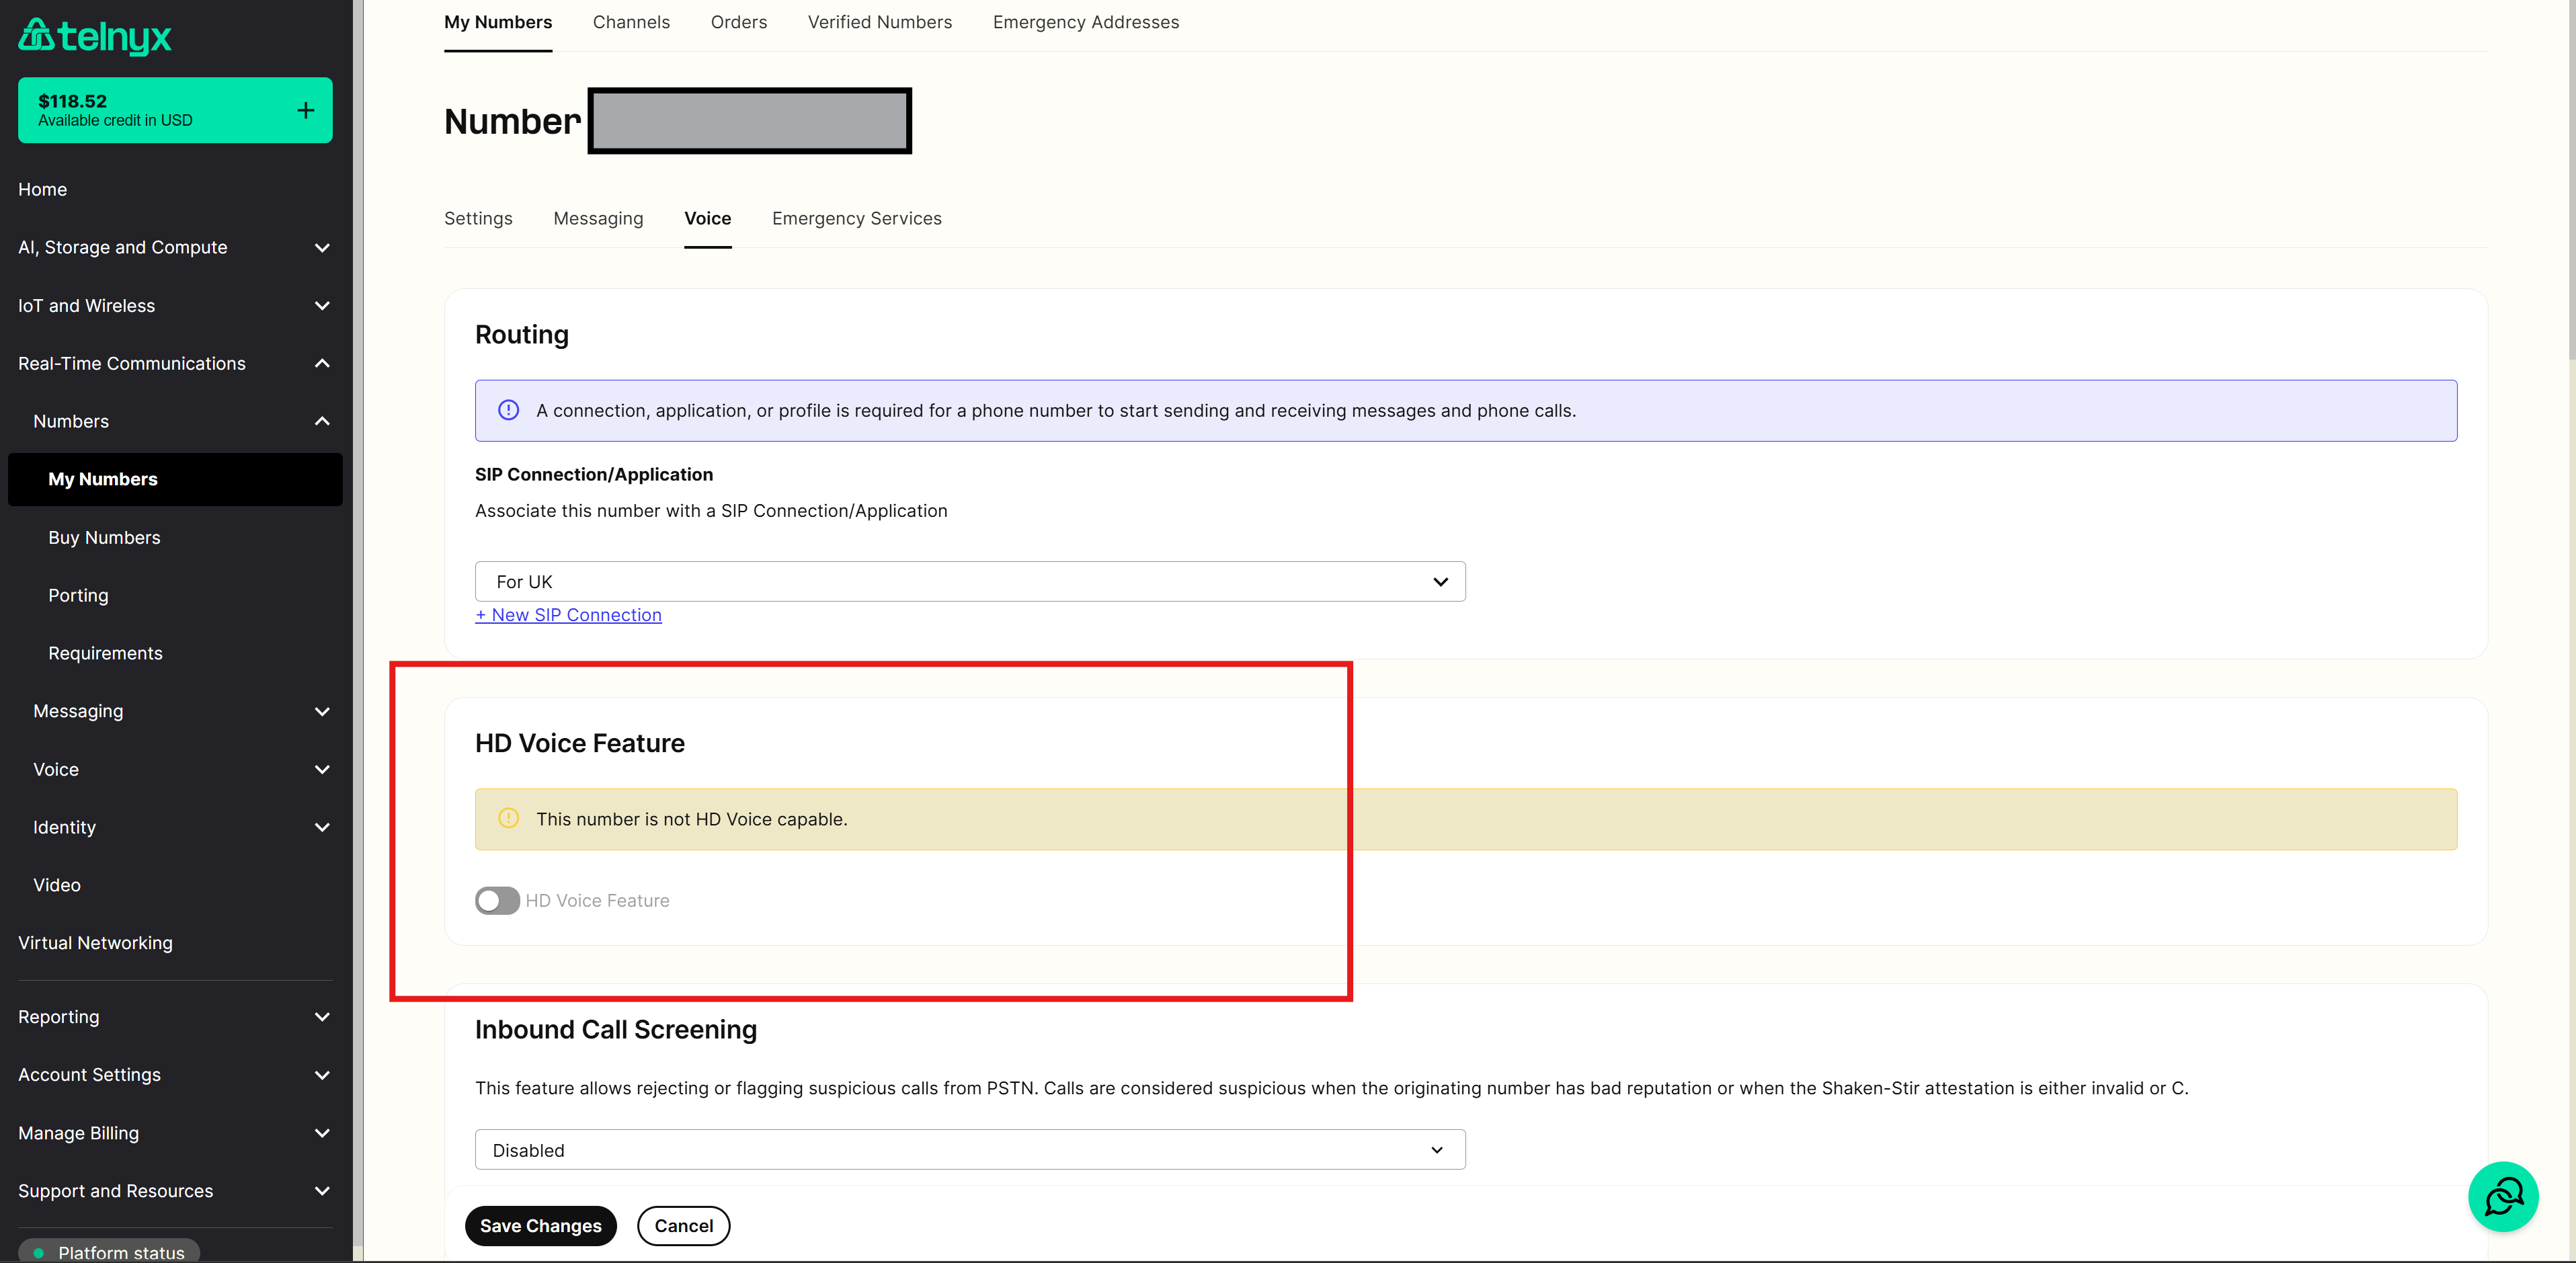The width and height of the screenshot is (2576, 1263).
Task: Open the chat support bubble icon
Action: click(2503, 1196)
